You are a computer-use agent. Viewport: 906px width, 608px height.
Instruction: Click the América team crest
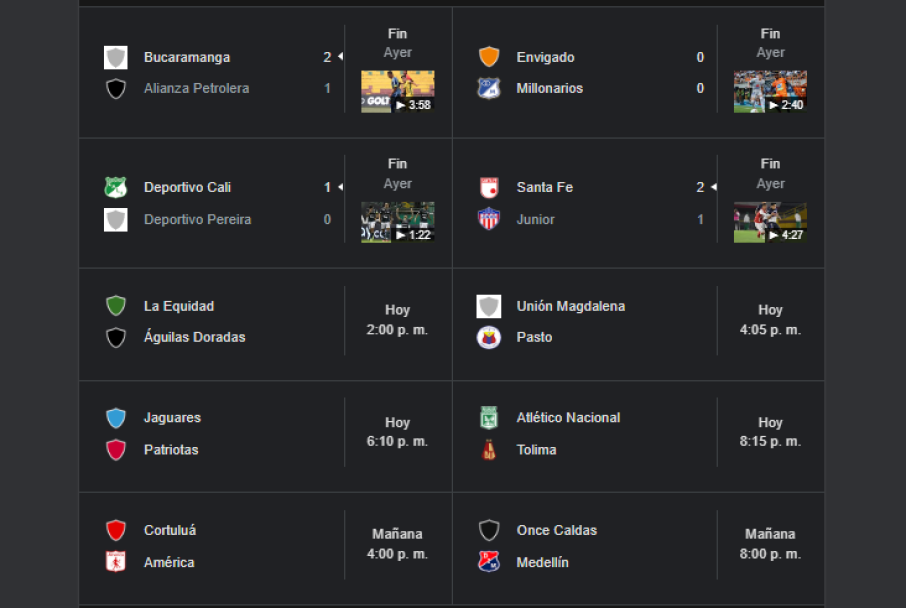point(116,562)
